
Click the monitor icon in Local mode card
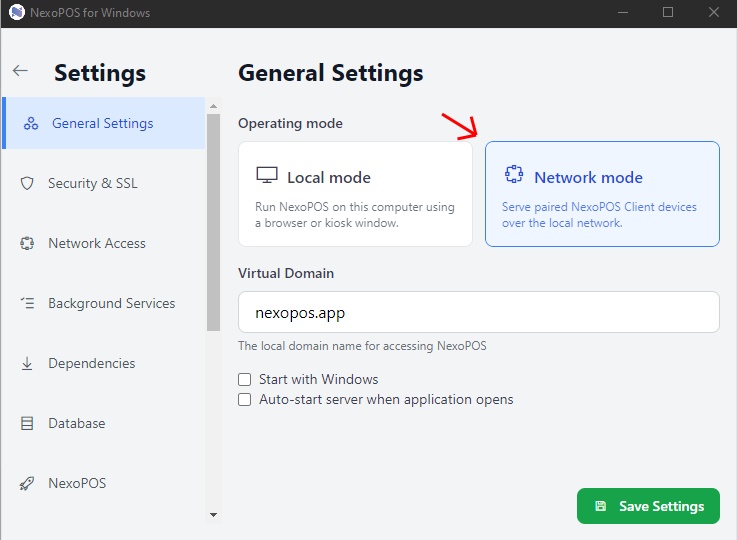click(x=267, y=175)
